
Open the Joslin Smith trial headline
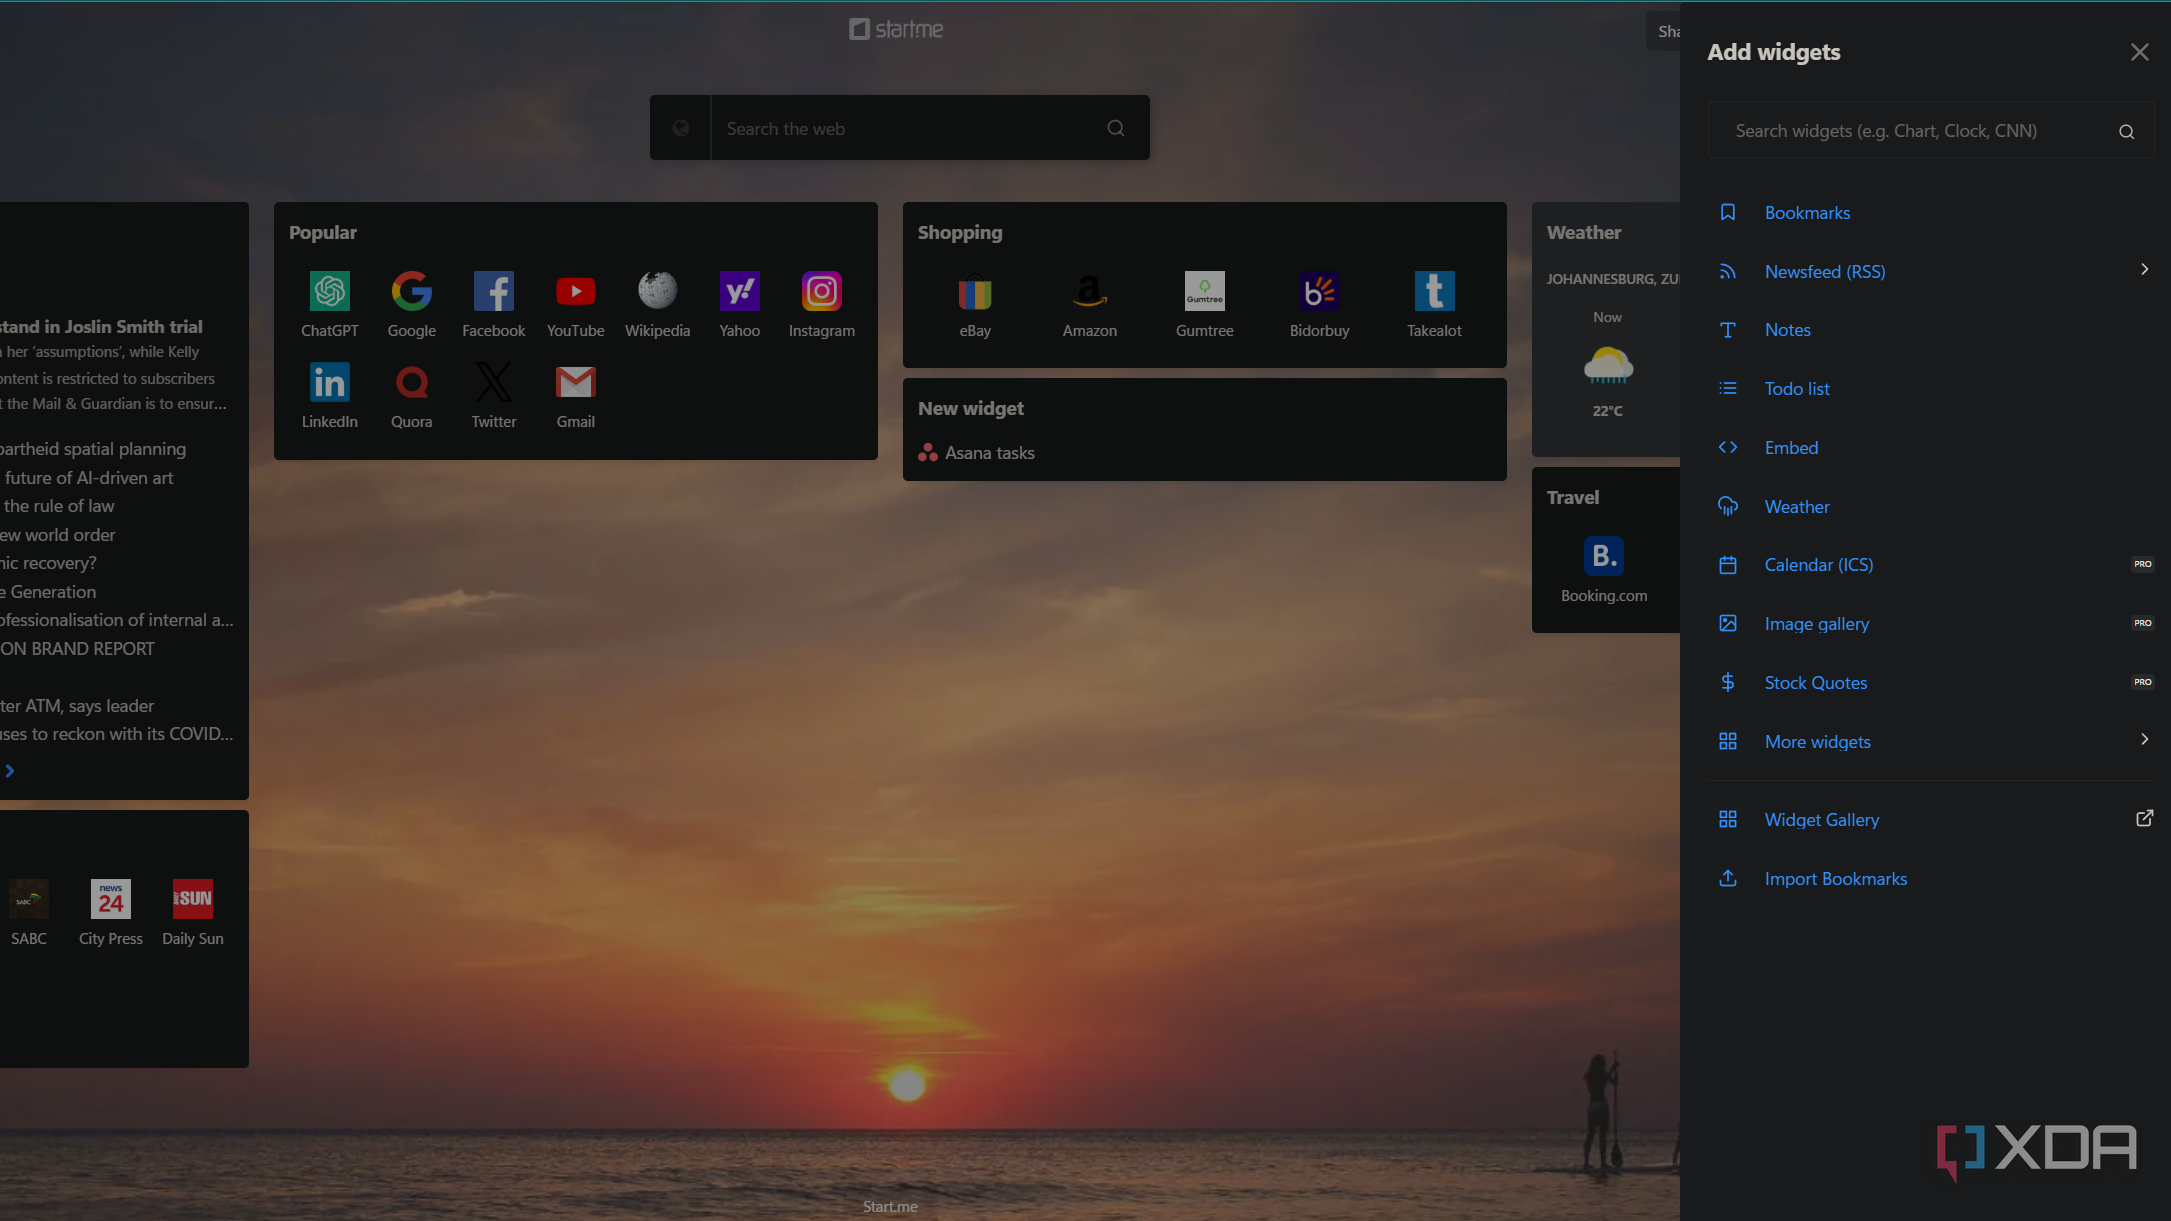coord(101,327)
